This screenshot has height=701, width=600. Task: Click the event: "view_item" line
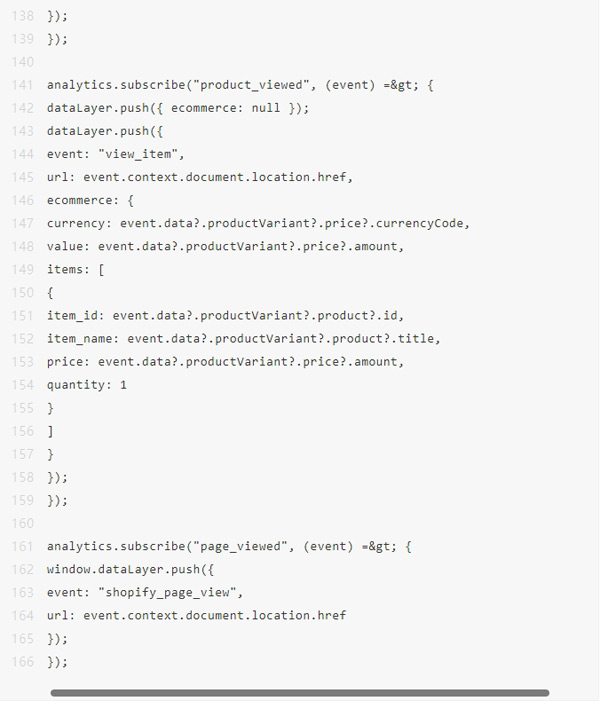tap(116, 154)
